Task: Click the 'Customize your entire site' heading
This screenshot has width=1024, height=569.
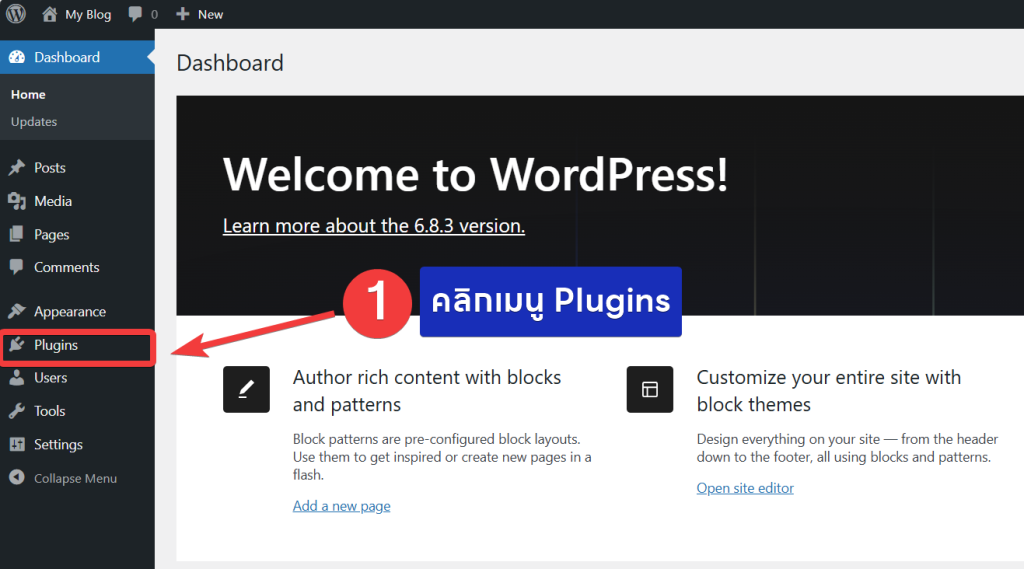Action: [829, 391]
